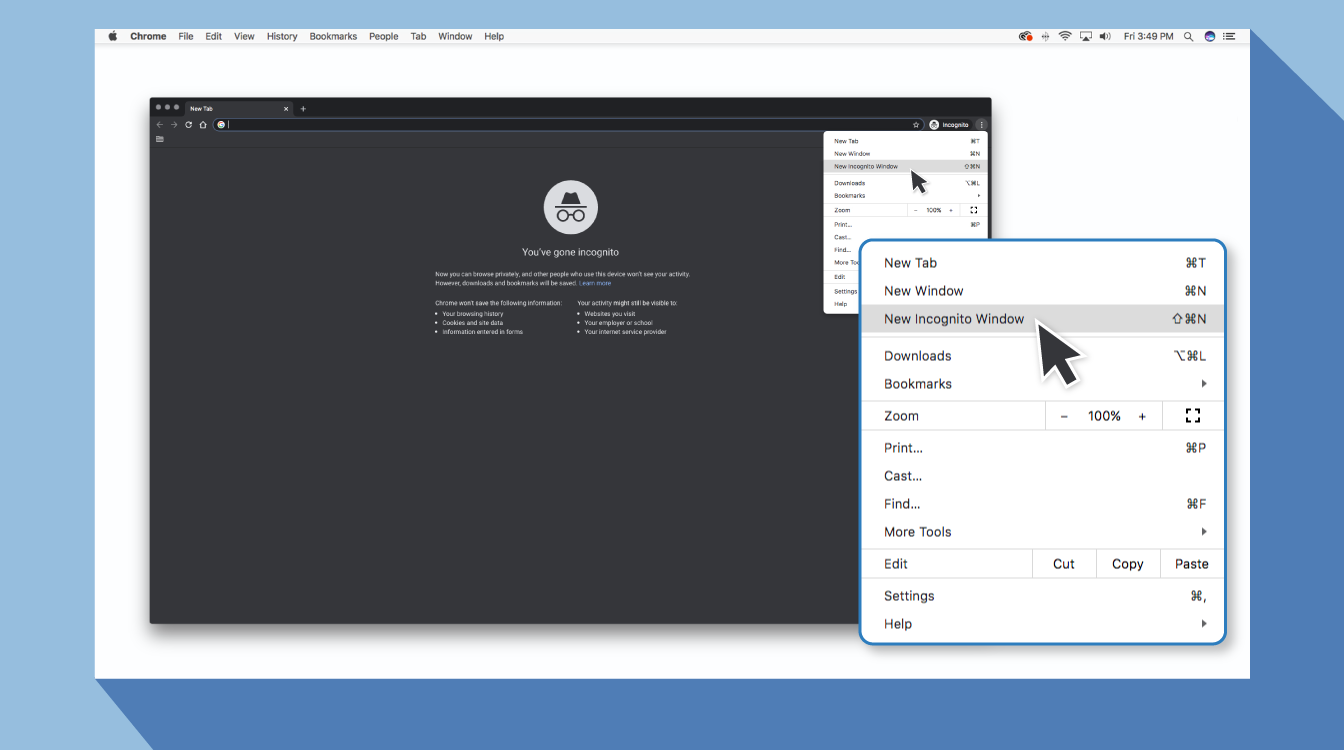Image resolution: width=1344 pixels, height=750 pixels.
Task: Click the browser address bar field
Action: pos(560,125)
